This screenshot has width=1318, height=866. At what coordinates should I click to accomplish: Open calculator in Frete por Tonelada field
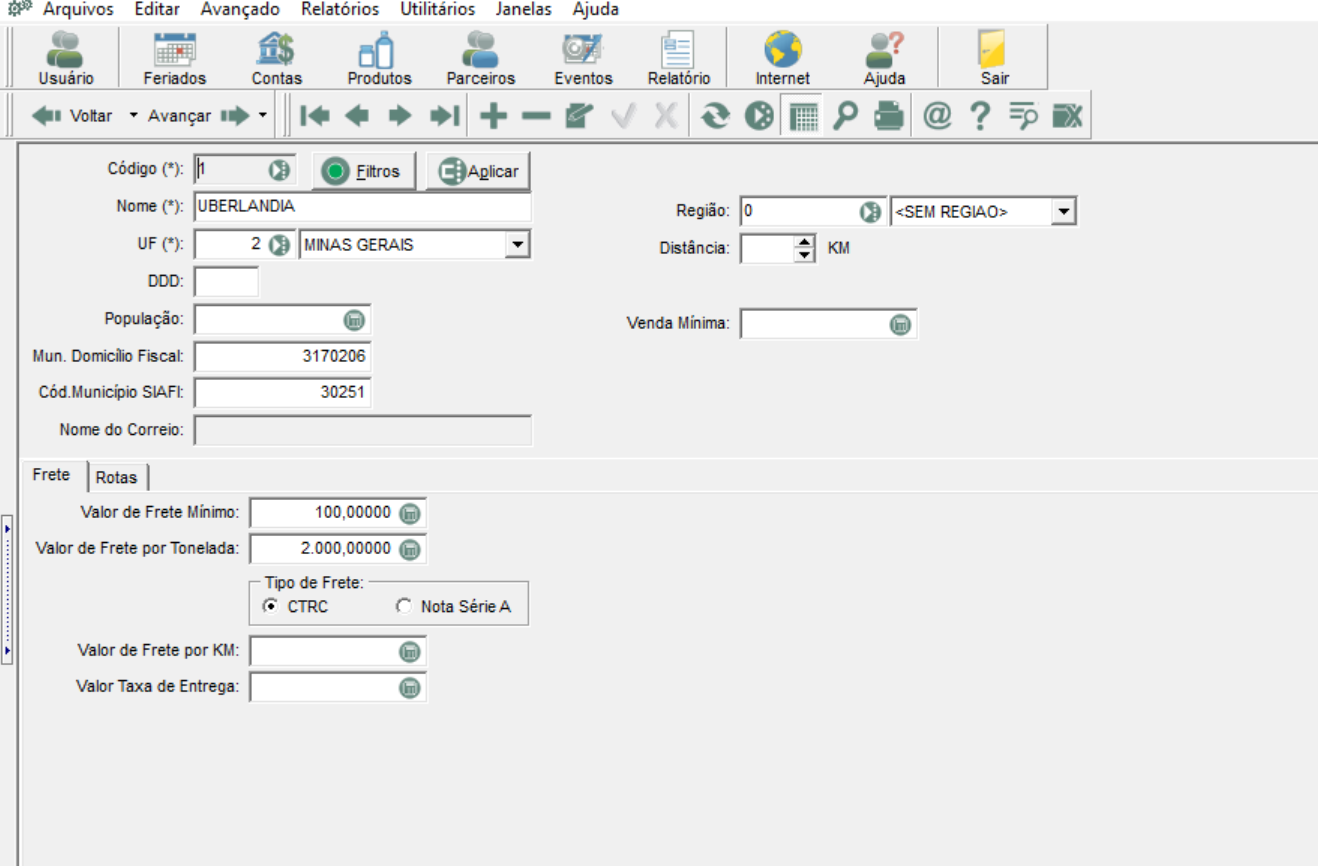coord(410,549)
